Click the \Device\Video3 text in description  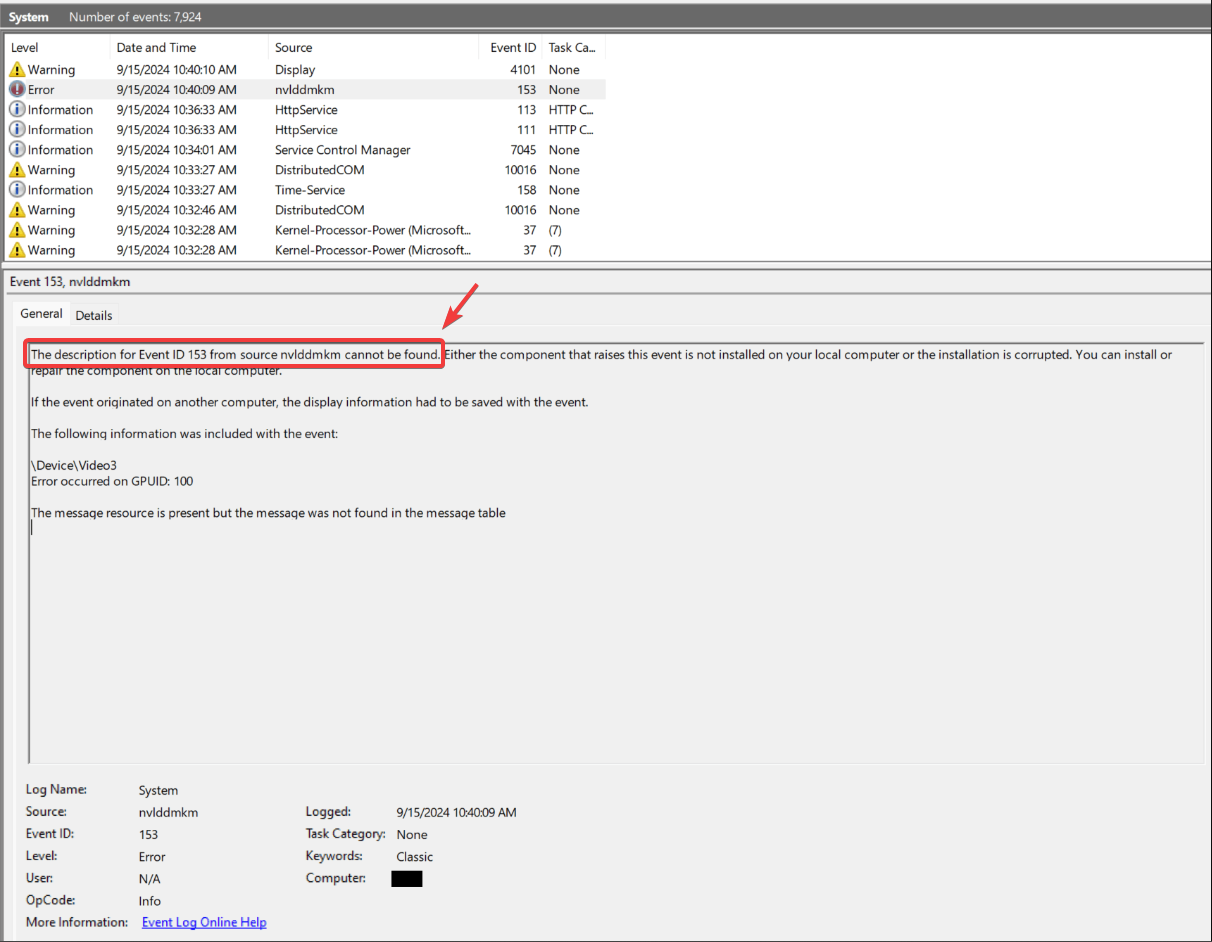tap(74, 466)
